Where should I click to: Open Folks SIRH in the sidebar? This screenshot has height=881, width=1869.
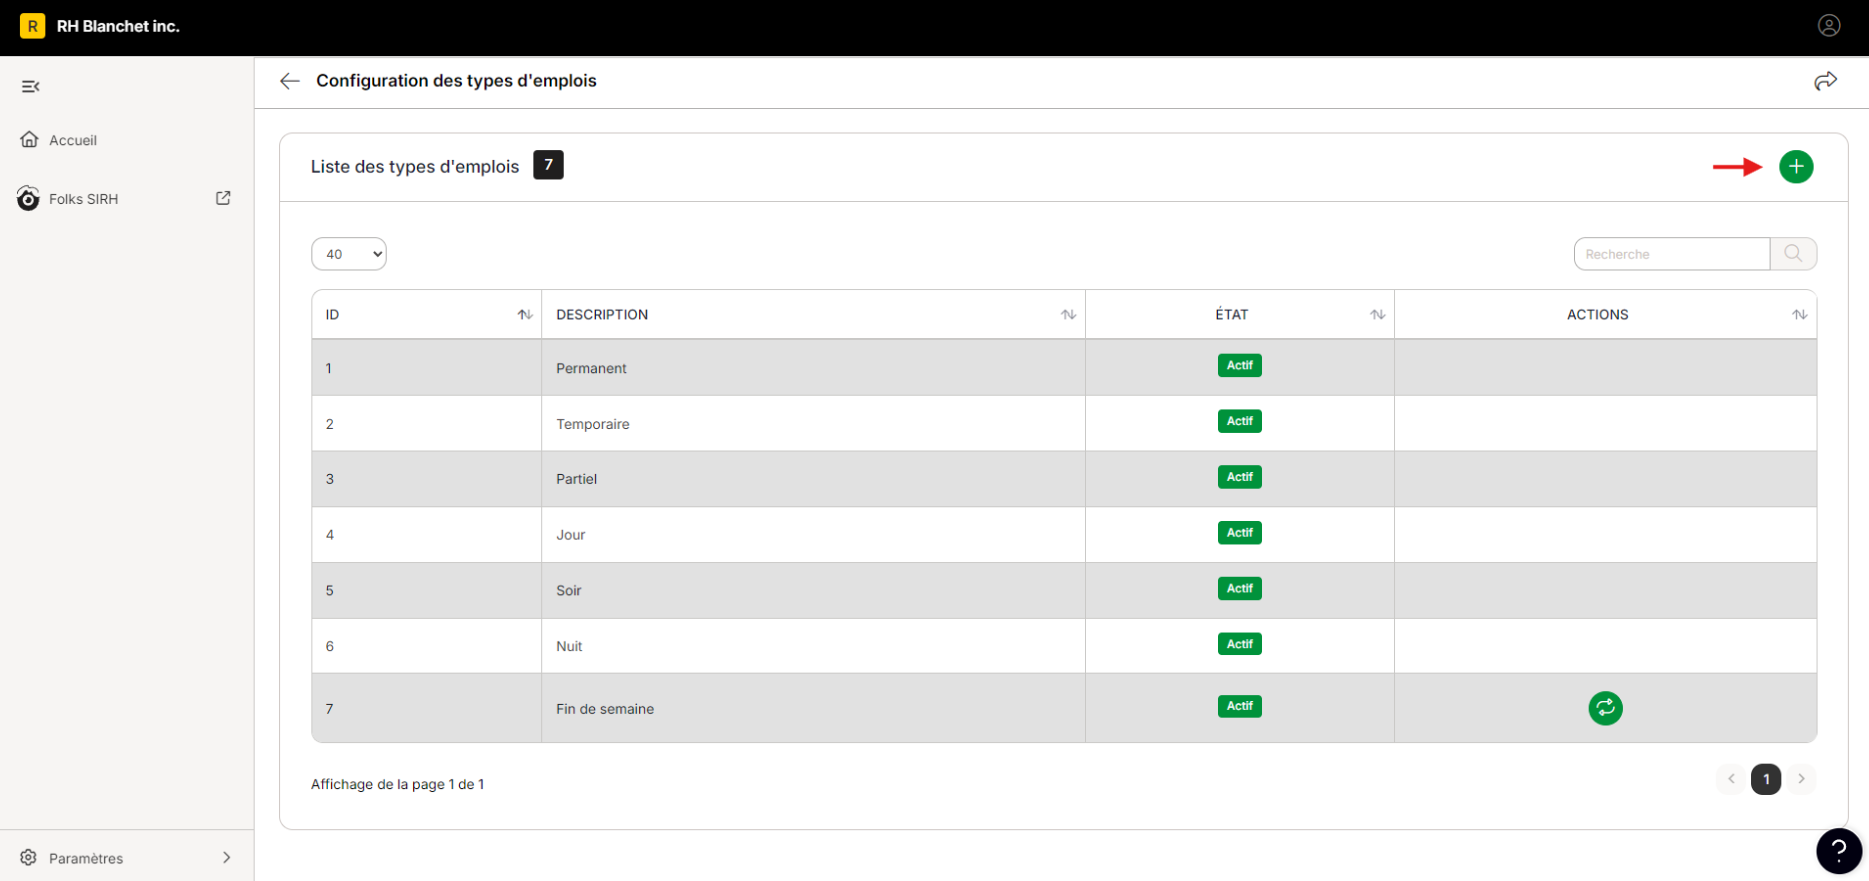84,199
